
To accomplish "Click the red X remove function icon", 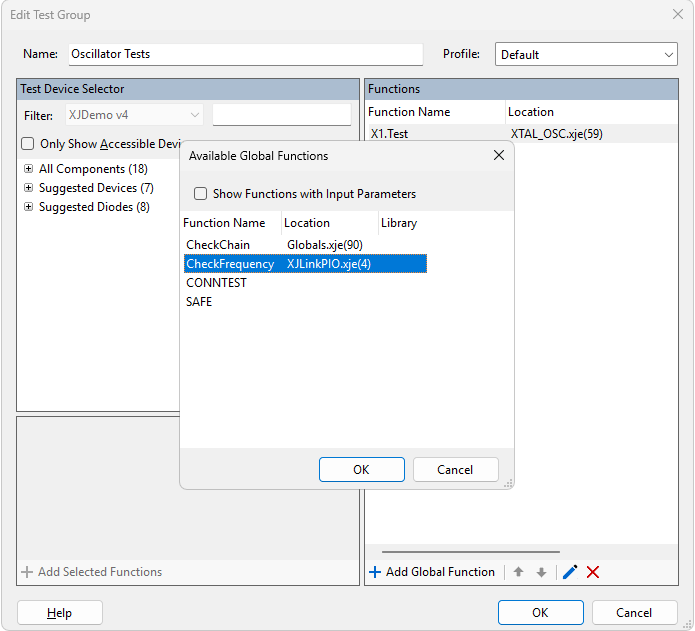I will (593, 572).
